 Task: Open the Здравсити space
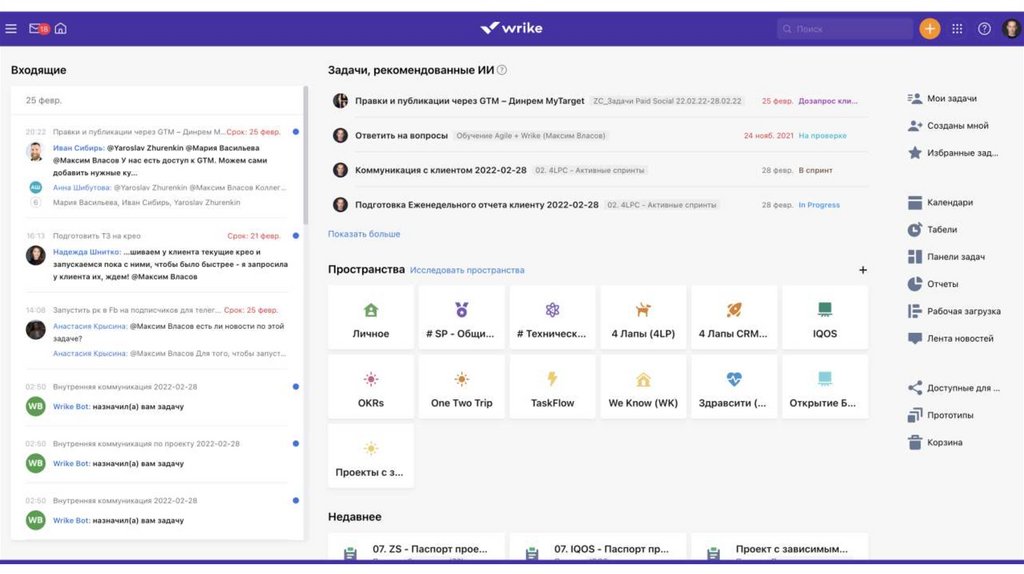pyautogui.click(x=734, y=387)
